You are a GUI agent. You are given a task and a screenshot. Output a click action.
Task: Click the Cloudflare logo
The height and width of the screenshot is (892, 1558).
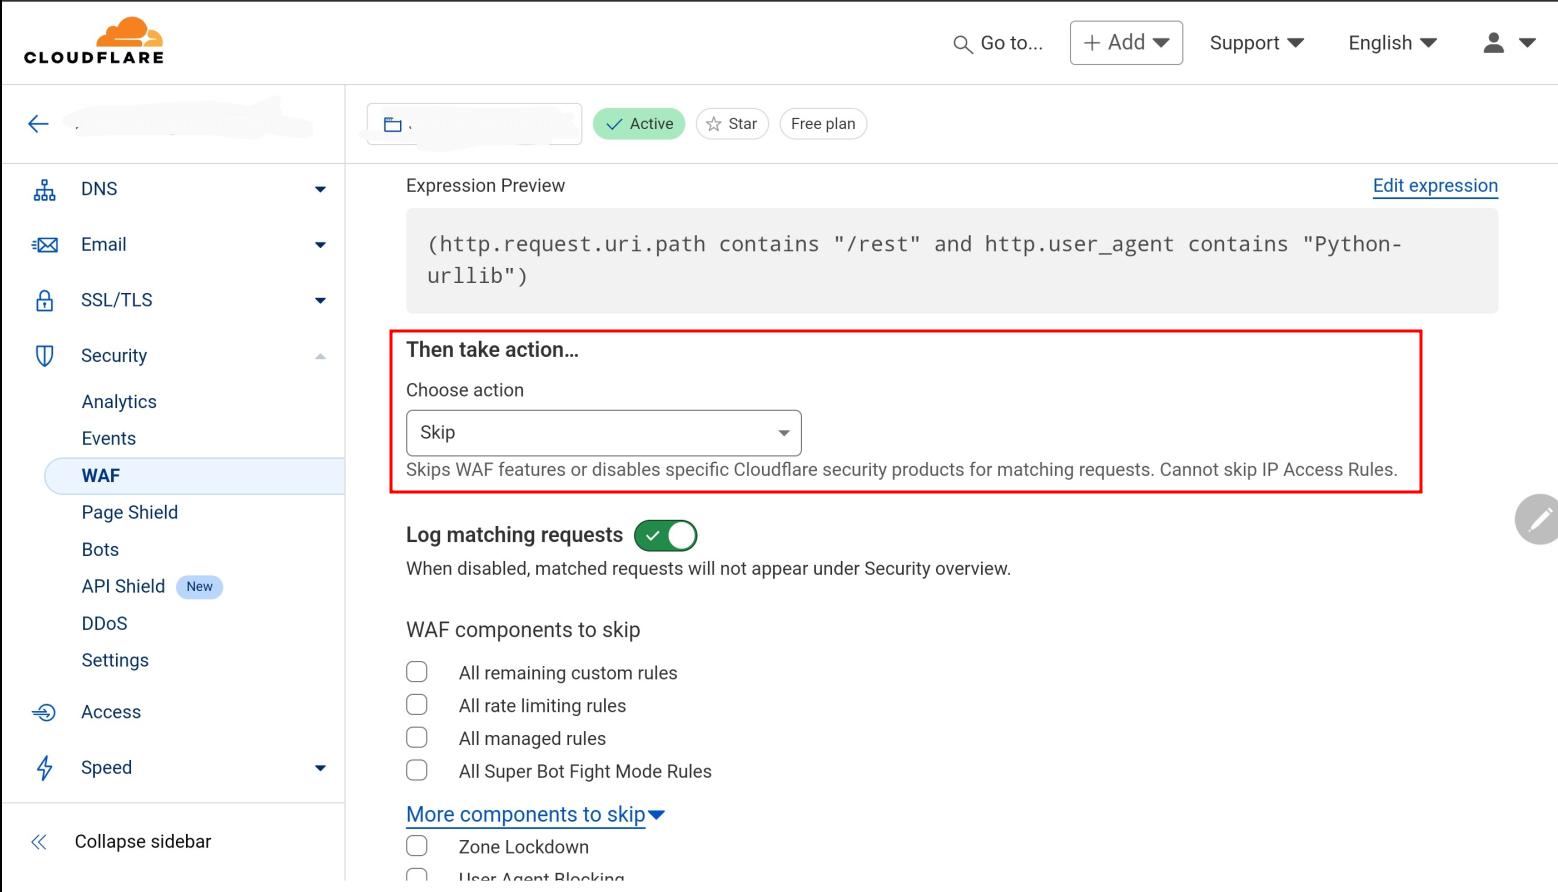(x=94, y=42)
